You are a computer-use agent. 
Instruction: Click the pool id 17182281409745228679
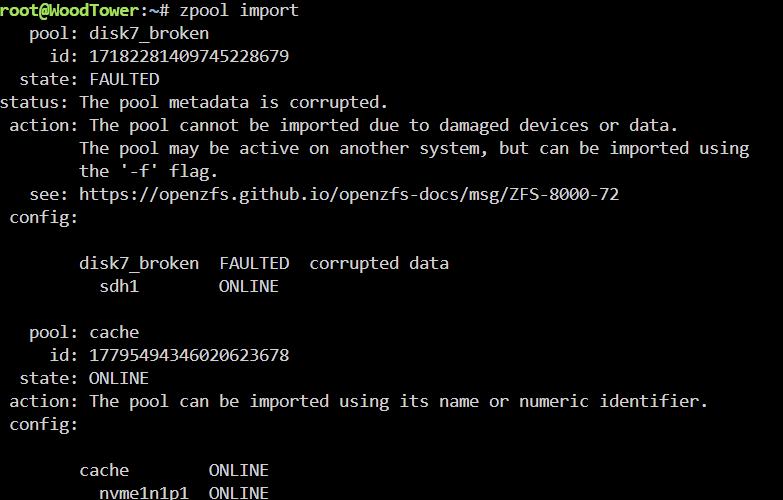(x=189, y=56)
